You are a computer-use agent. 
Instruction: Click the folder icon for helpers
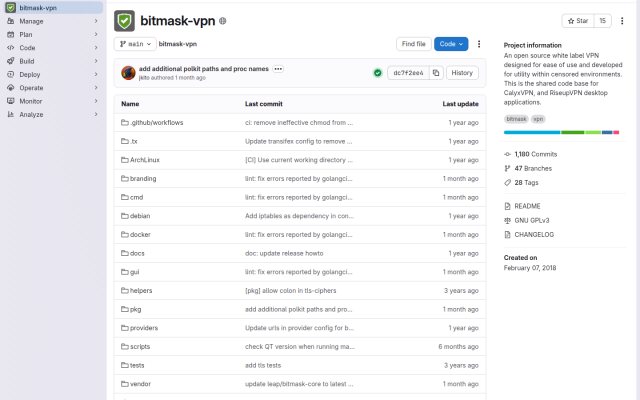point(125,291)
